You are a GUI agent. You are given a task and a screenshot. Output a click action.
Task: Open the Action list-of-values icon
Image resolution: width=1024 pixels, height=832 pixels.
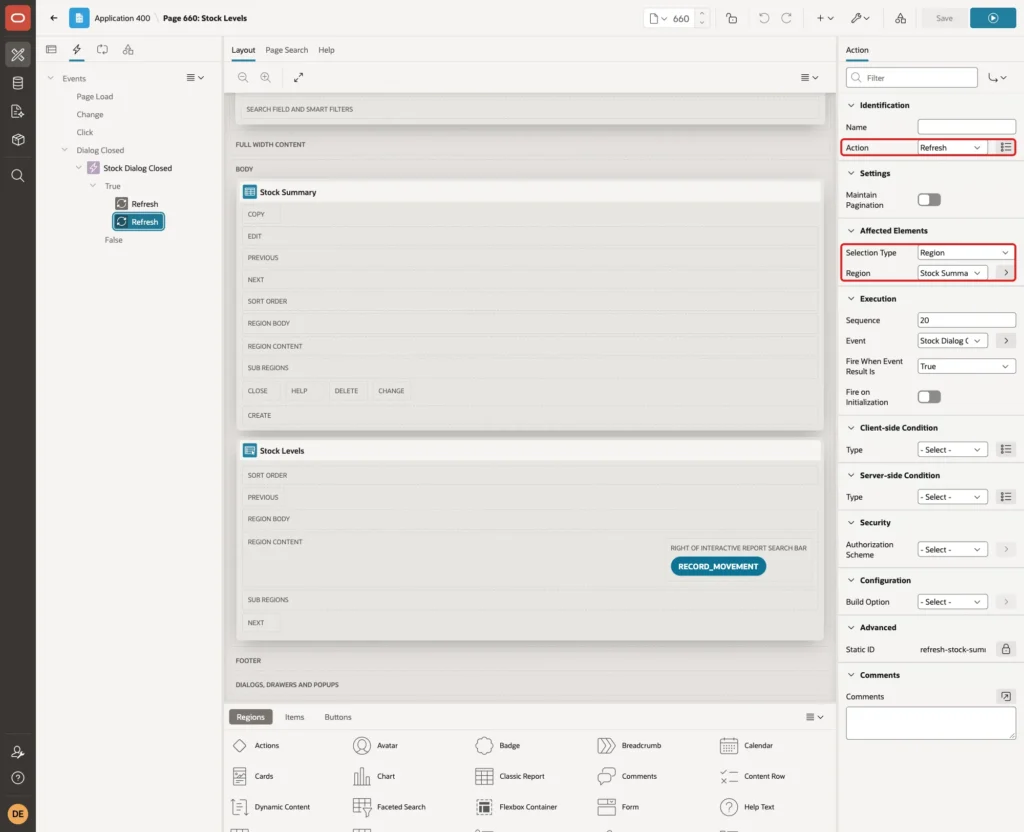tap(1006, 148)
